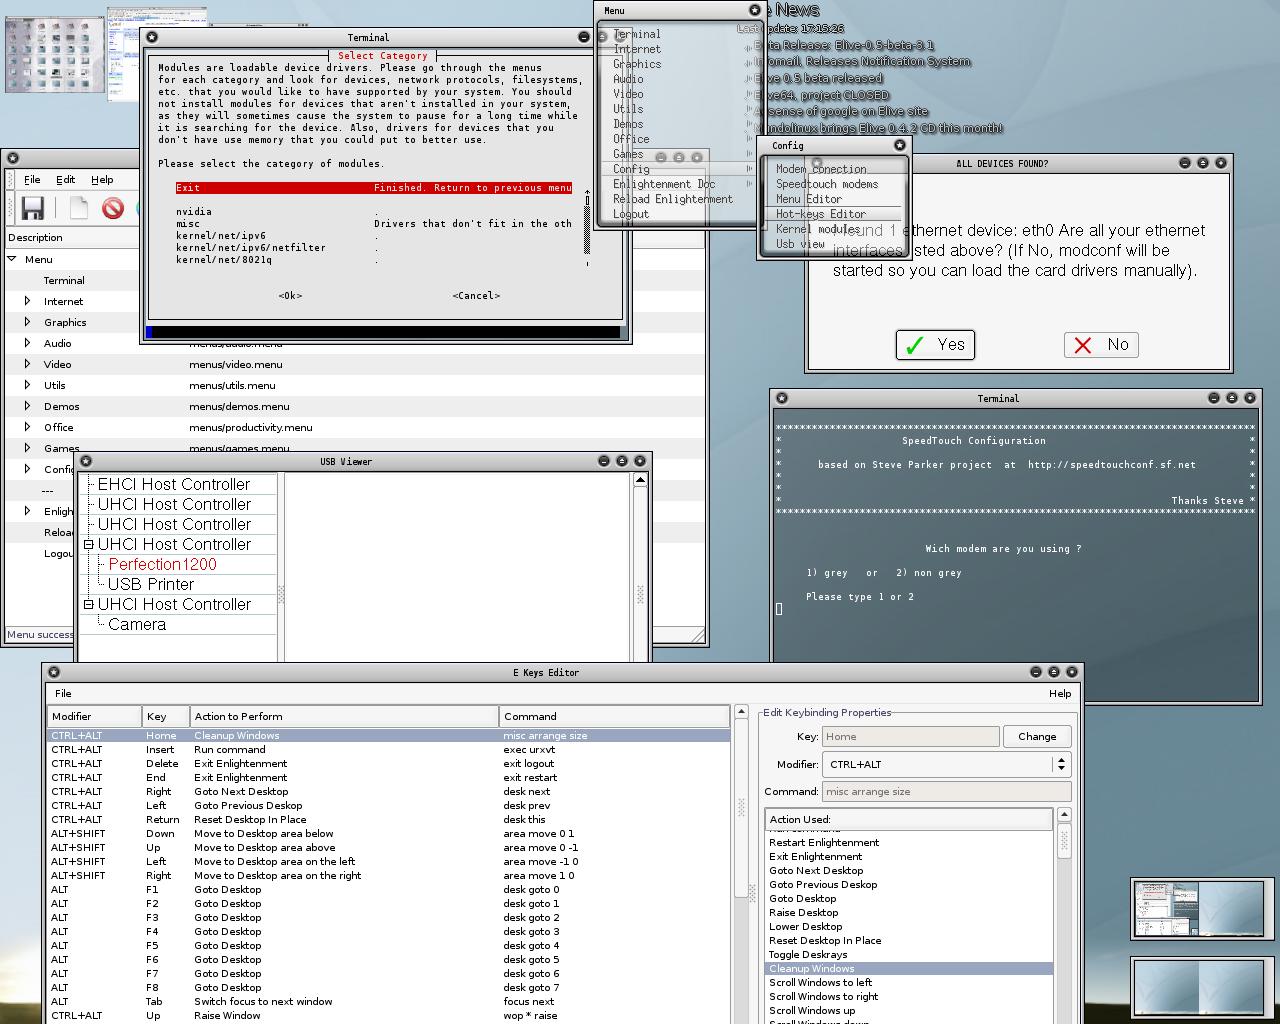Screen dimensions: 1280x1024
Task: Click the window menu icon of USB Viewer
Action: pos(86,461)
